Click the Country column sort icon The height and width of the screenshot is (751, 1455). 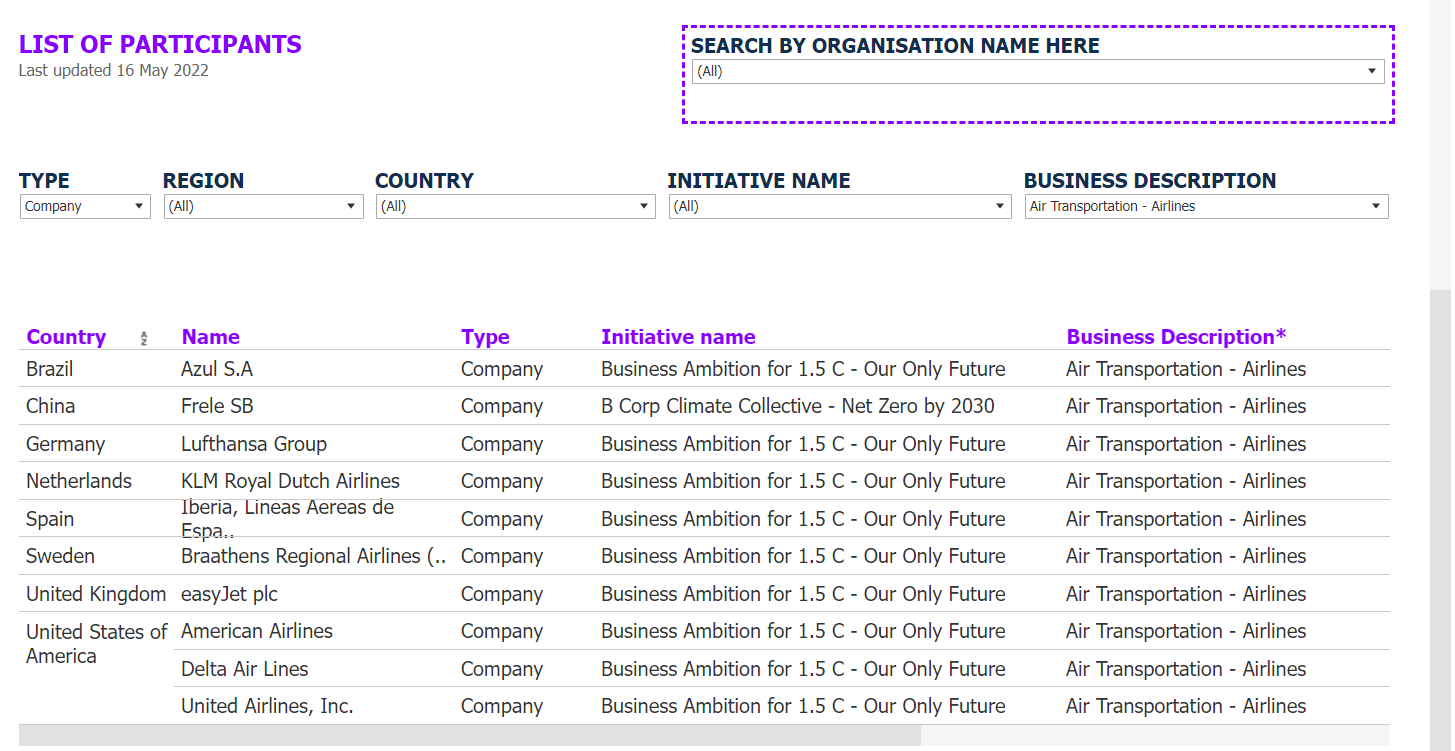(x=144, y=338)
